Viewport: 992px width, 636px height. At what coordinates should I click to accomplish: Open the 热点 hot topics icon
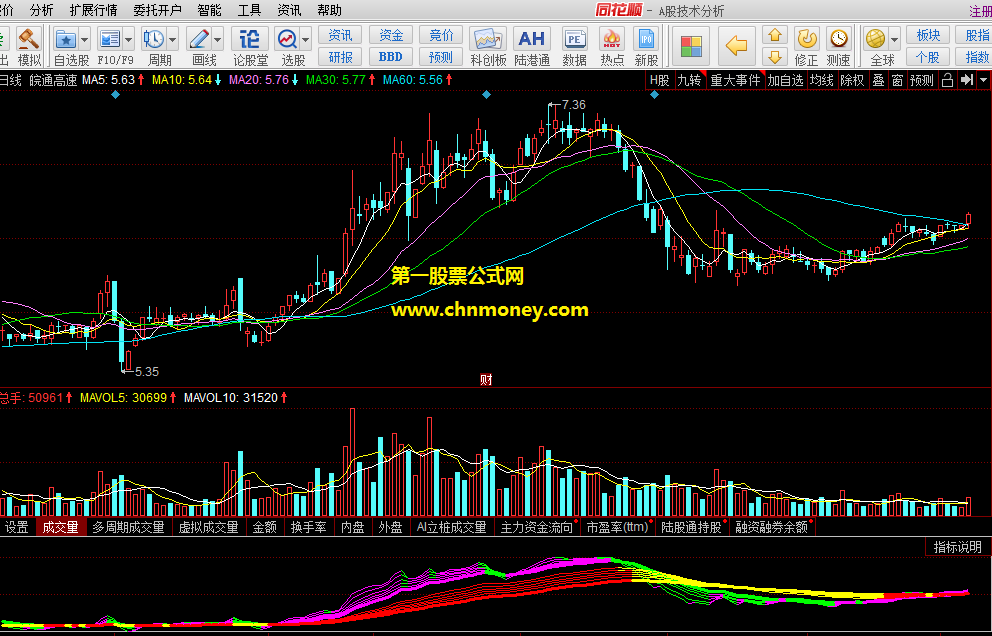coord(611,39)
